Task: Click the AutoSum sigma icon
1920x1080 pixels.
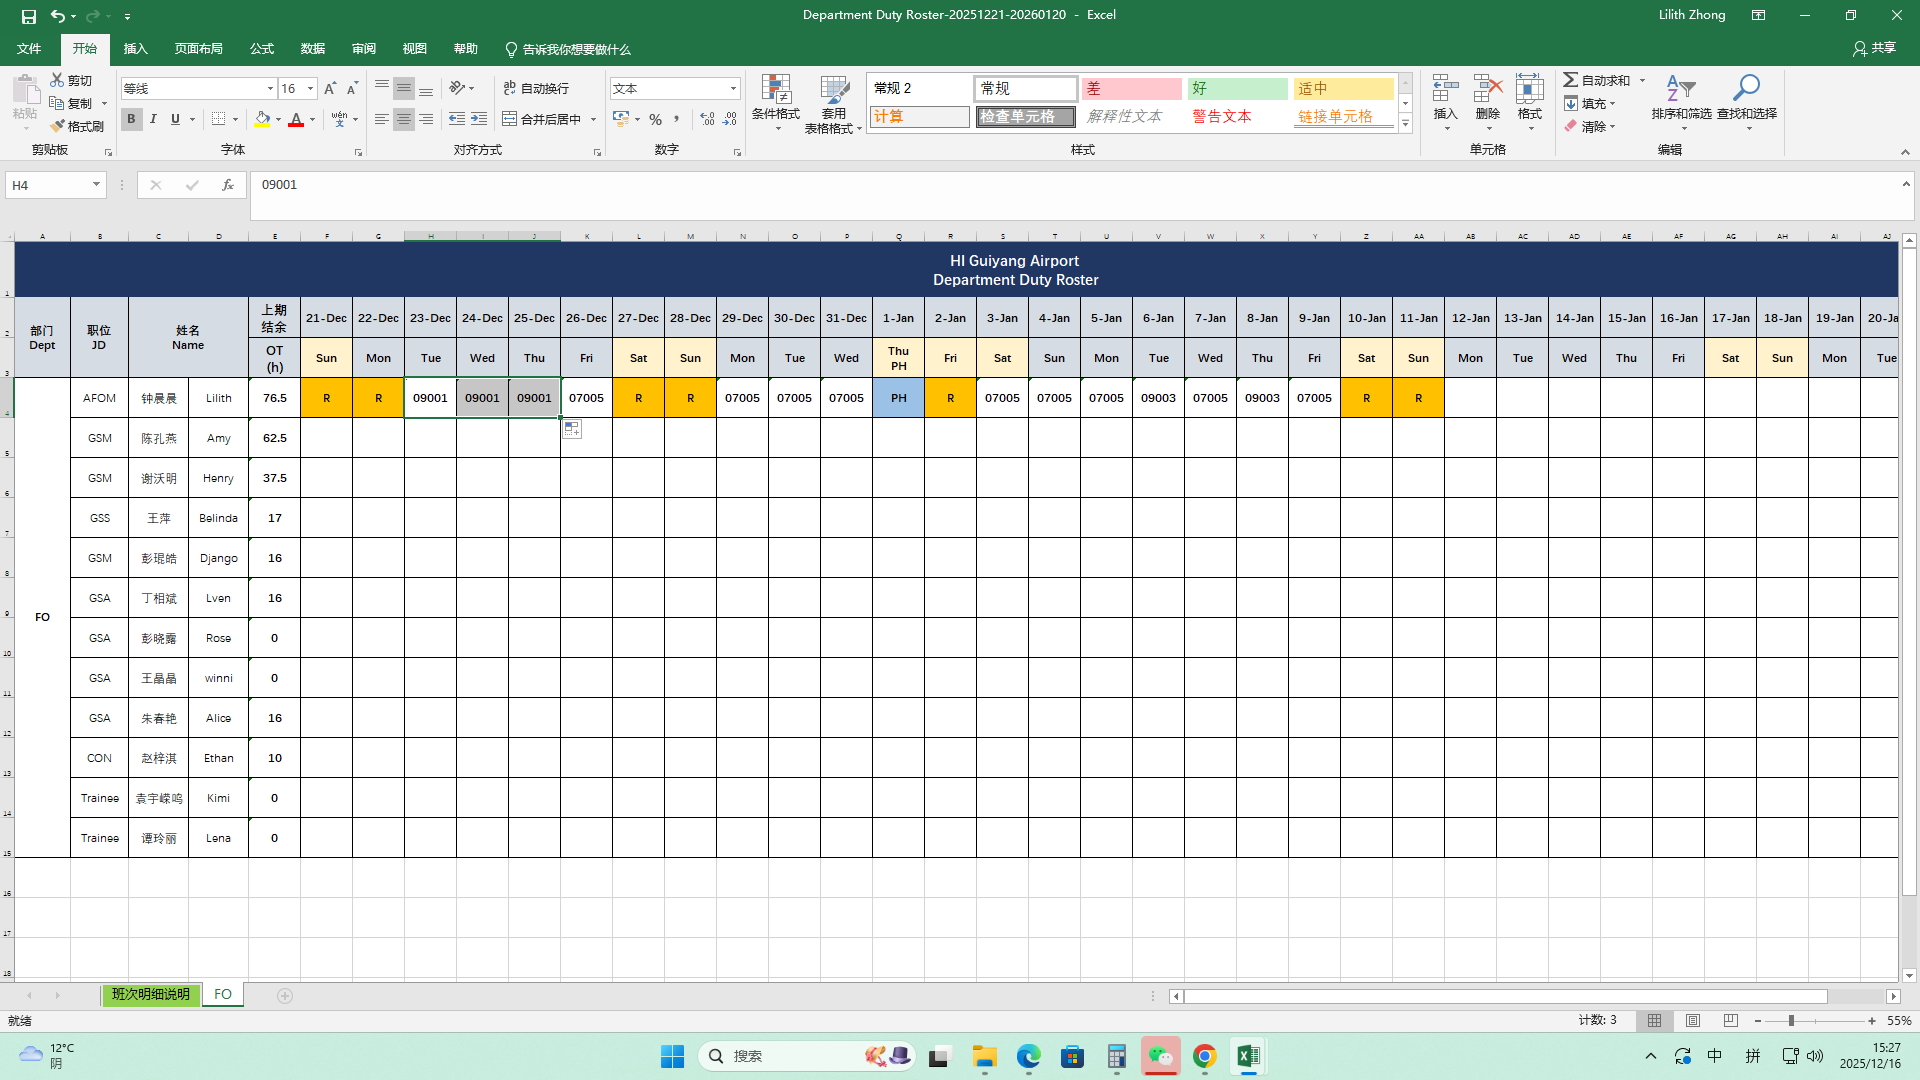Action: [x=1571, y=80]
